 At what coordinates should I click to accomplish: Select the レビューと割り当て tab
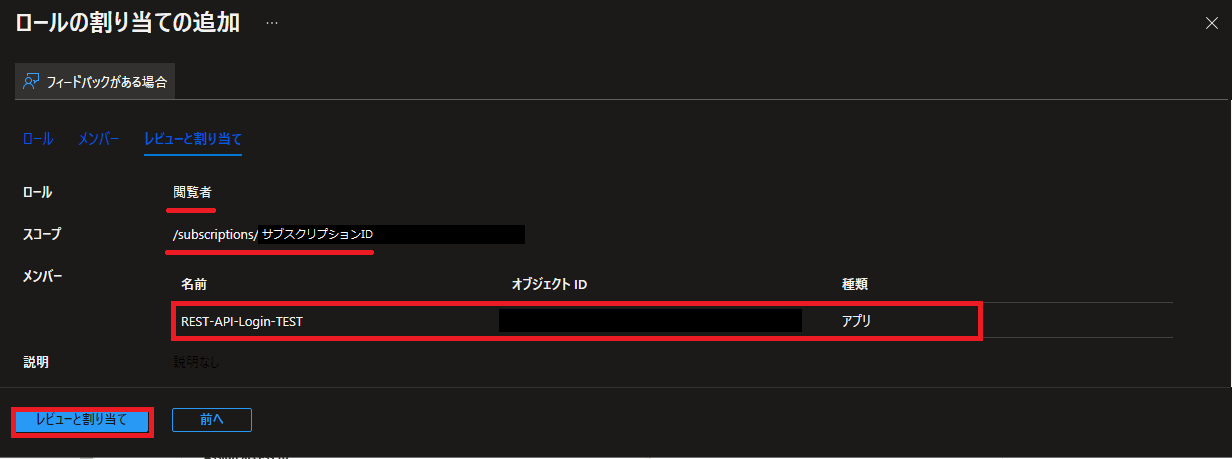pos(193,139)
